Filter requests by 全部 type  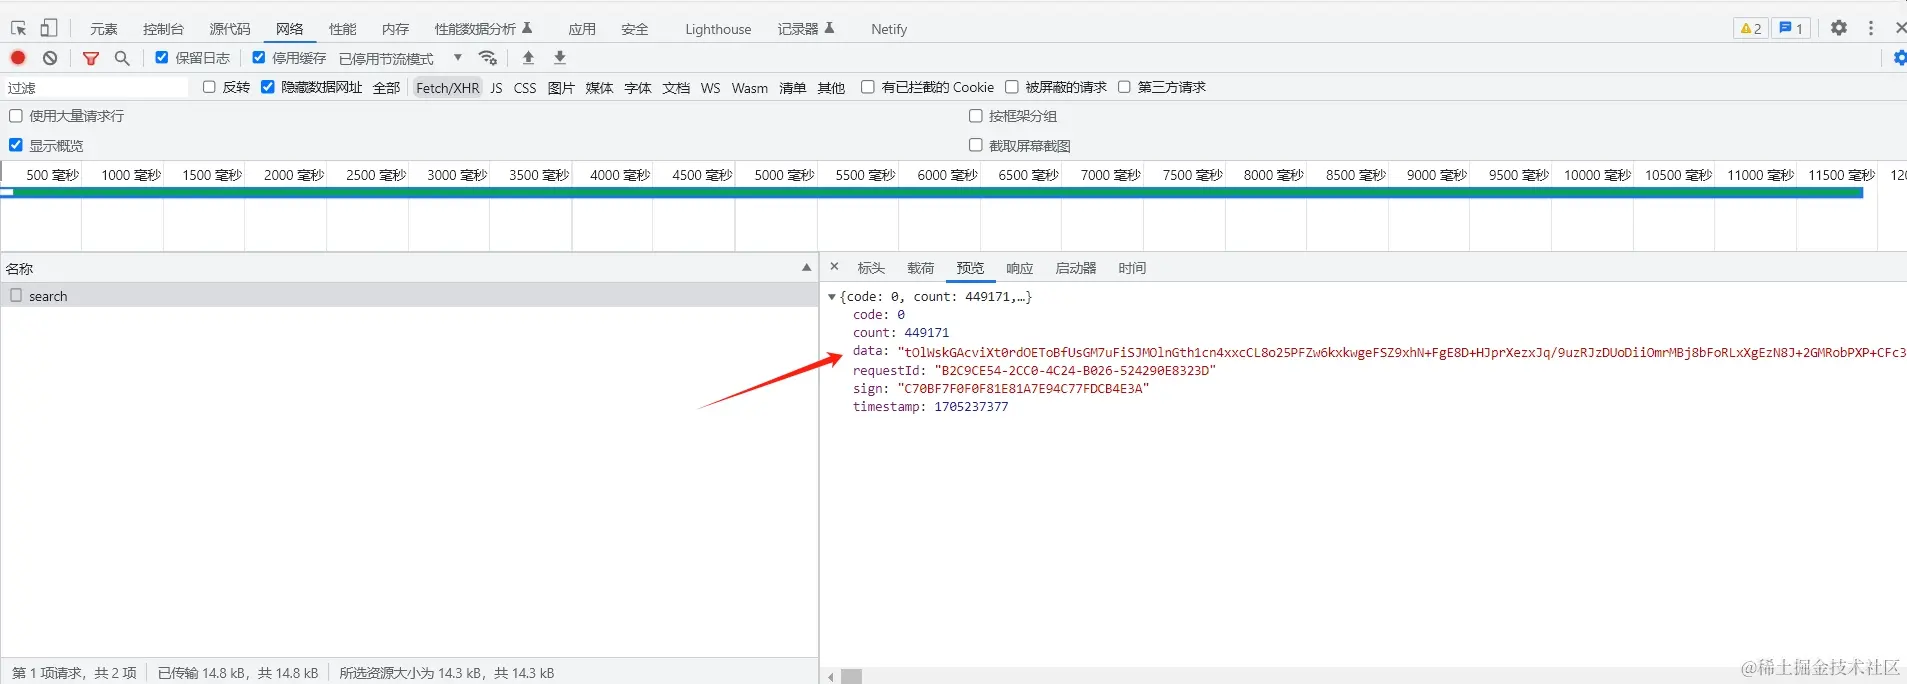[387, 88]
